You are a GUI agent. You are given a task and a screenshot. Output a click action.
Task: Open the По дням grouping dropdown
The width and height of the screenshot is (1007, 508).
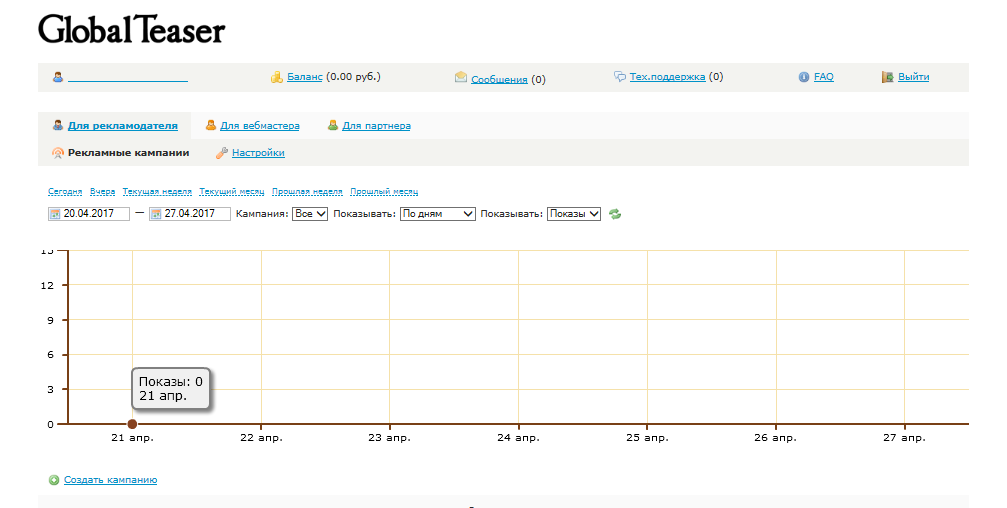coord(437,214)
